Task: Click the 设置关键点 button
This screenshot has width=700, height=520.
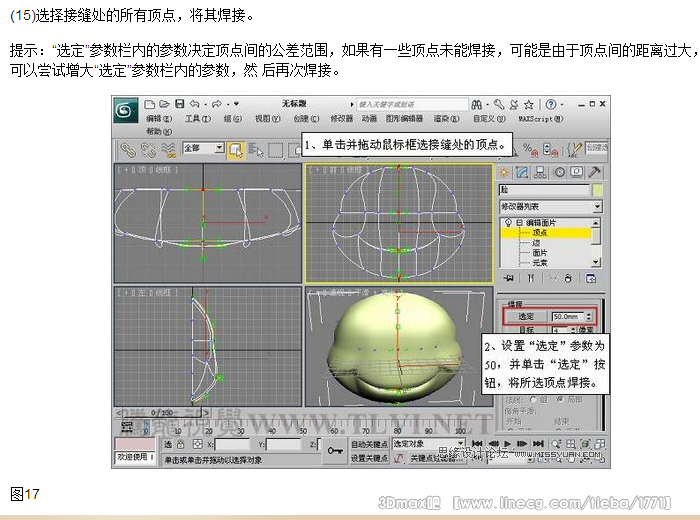Action: click(370, 458)
